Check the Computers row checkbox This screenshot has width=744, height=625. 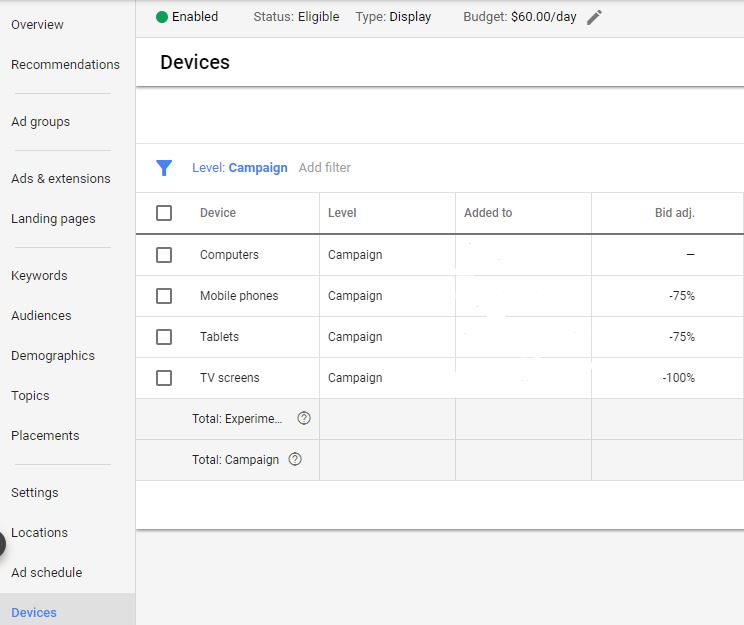164,255
